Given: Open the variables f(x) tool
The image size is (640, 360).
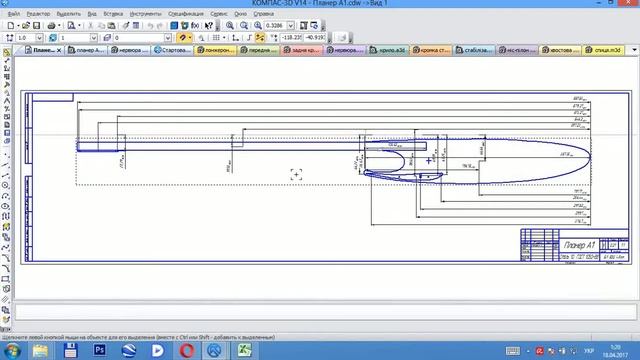Looking at the screenshot, I should pyautogui.click(x=195, y=25).
